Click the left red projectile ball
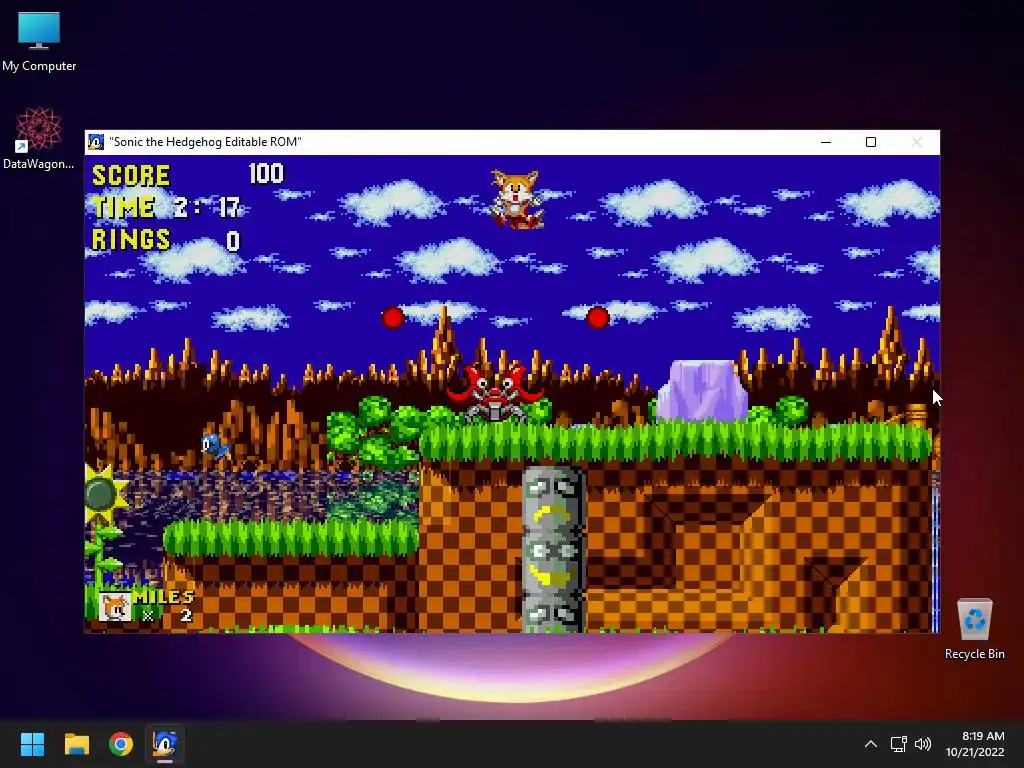 (x=392, y=318)
